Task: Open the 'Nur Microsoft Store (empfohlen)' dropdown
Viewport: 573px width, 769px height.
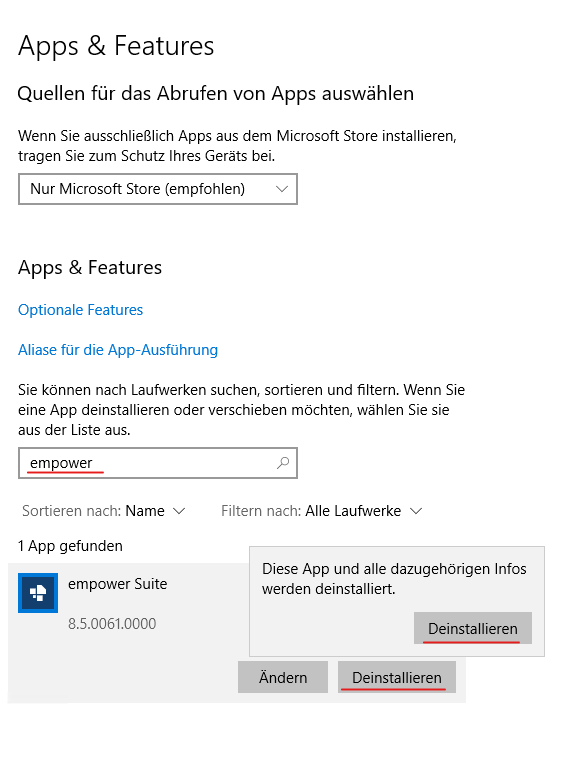Action: [x=158, y=189]
